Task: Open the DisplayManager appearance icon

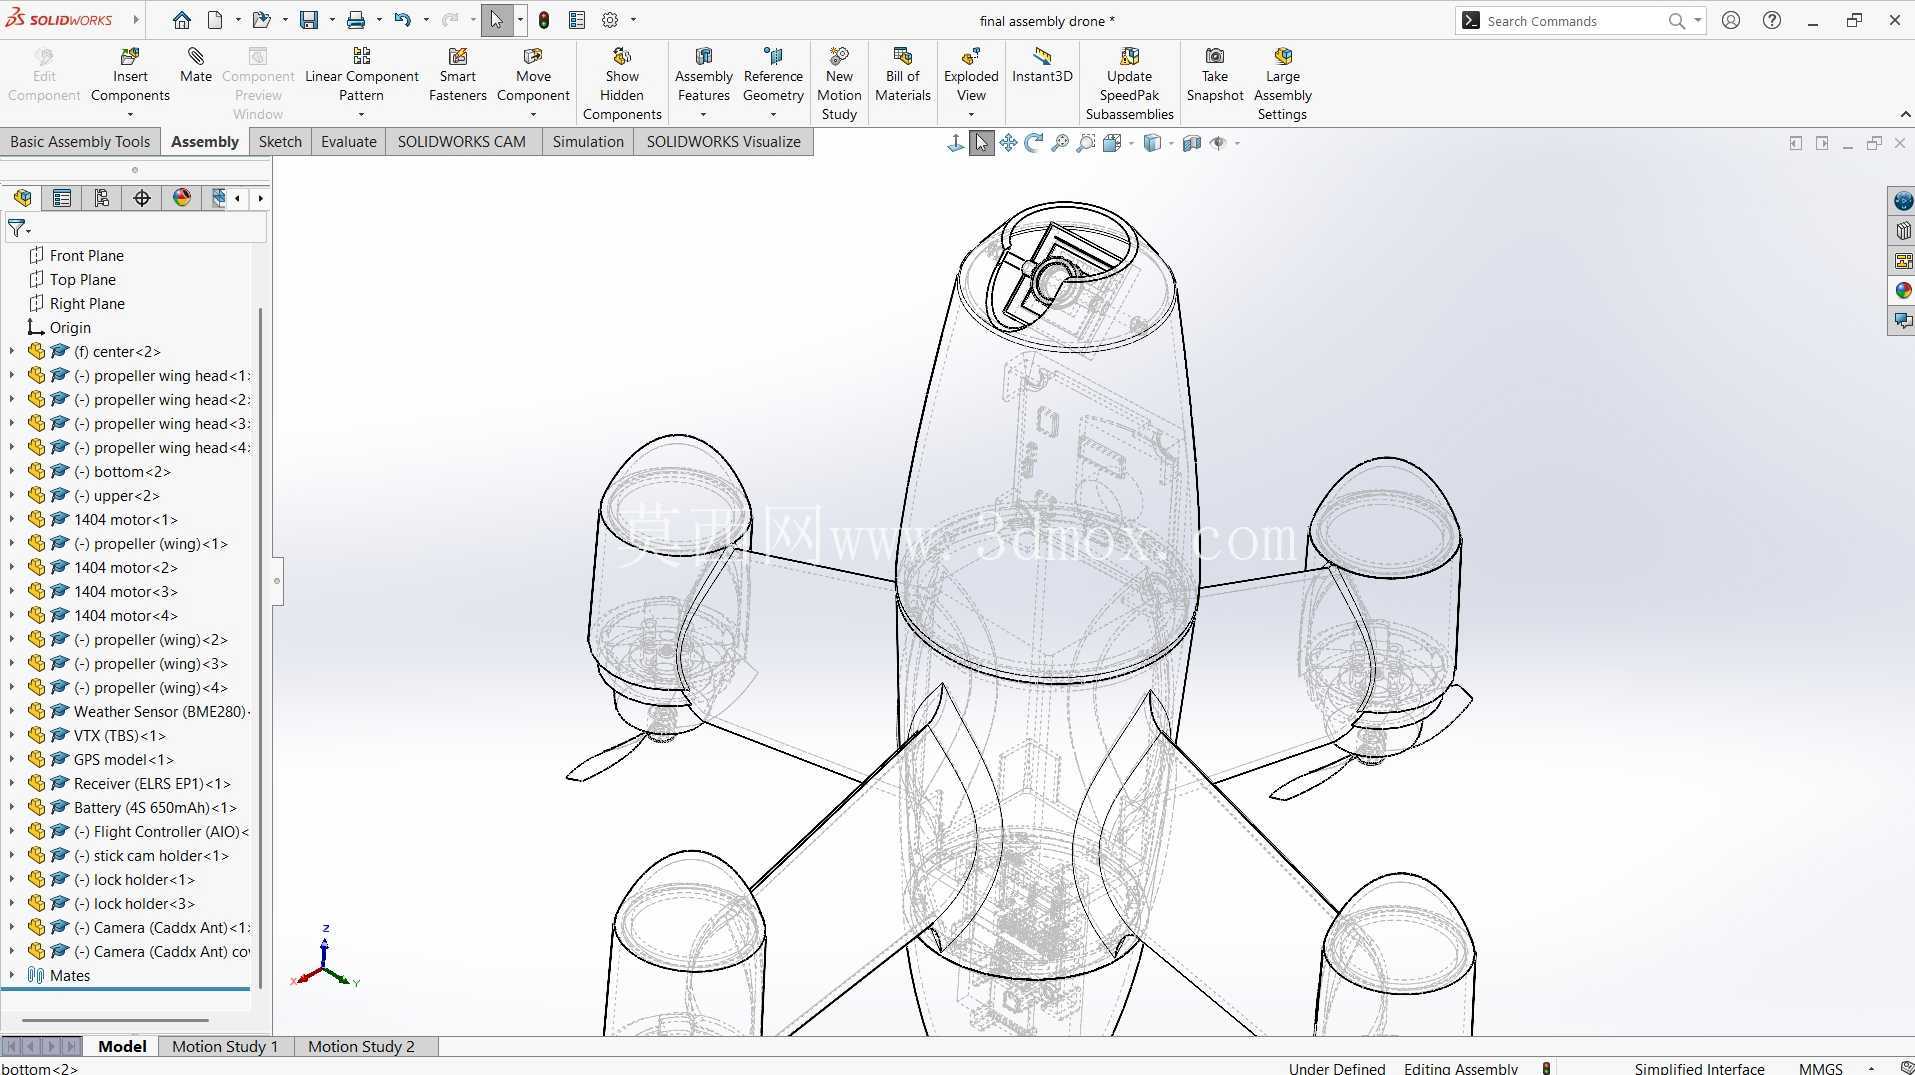Action: pyautogui.click(x=181, y=198)
